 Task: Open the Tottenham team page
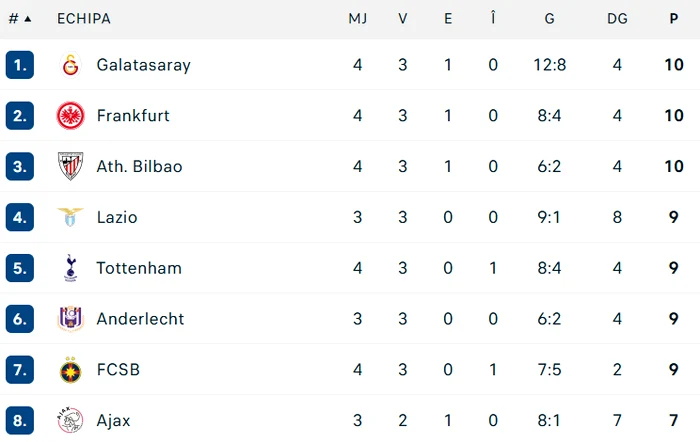click(139, 268)
